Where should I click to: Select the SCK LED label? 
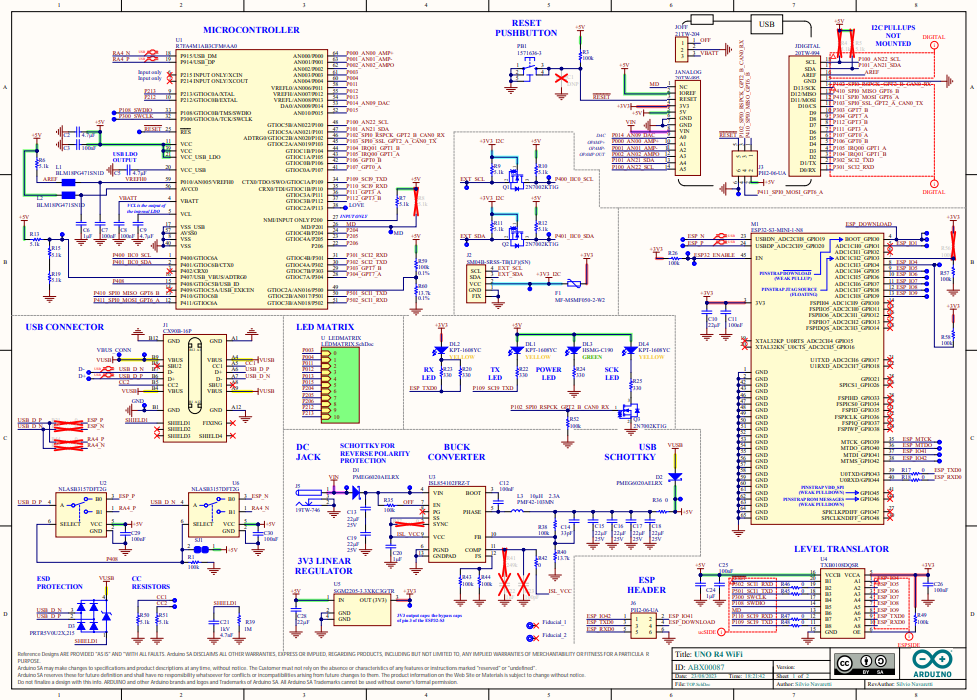coord(612,373)
